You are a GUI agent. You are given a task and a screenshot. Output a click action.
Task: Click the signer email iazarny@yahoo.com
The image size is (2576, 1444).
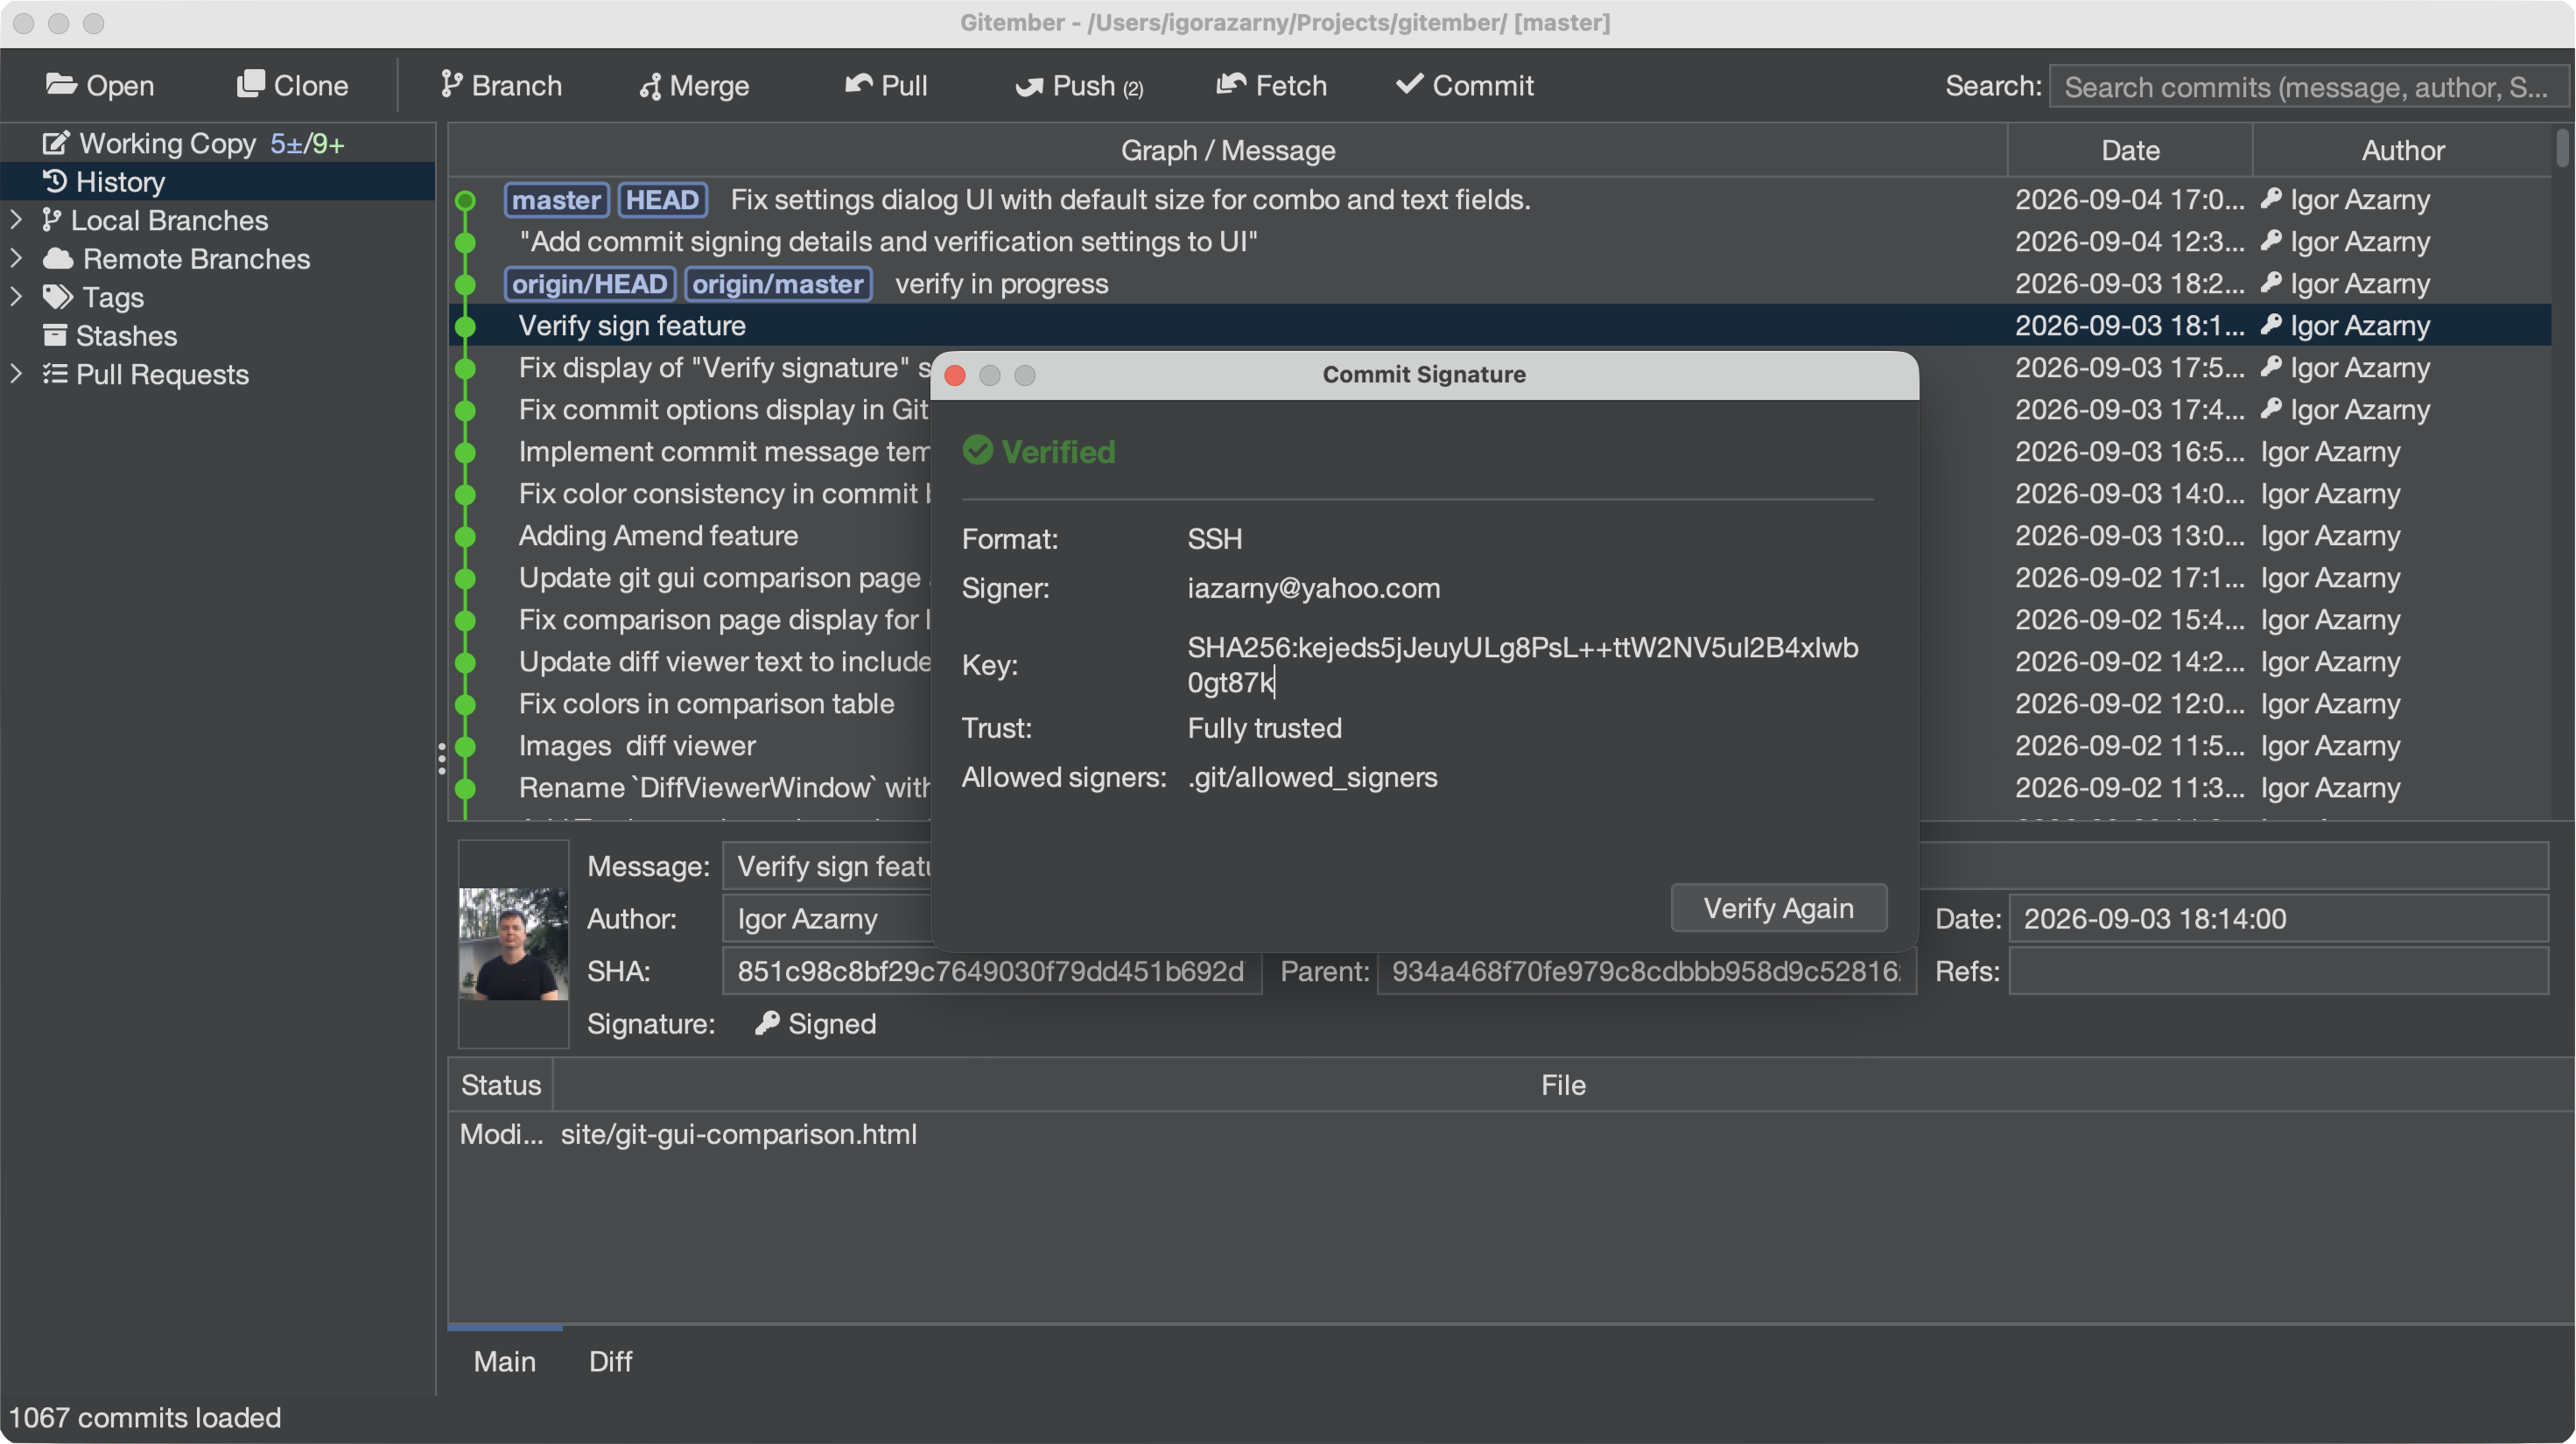click(1313, 588)
